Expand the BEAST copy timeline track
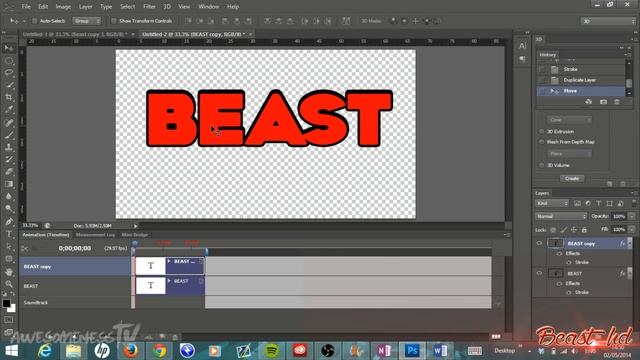 169,261
